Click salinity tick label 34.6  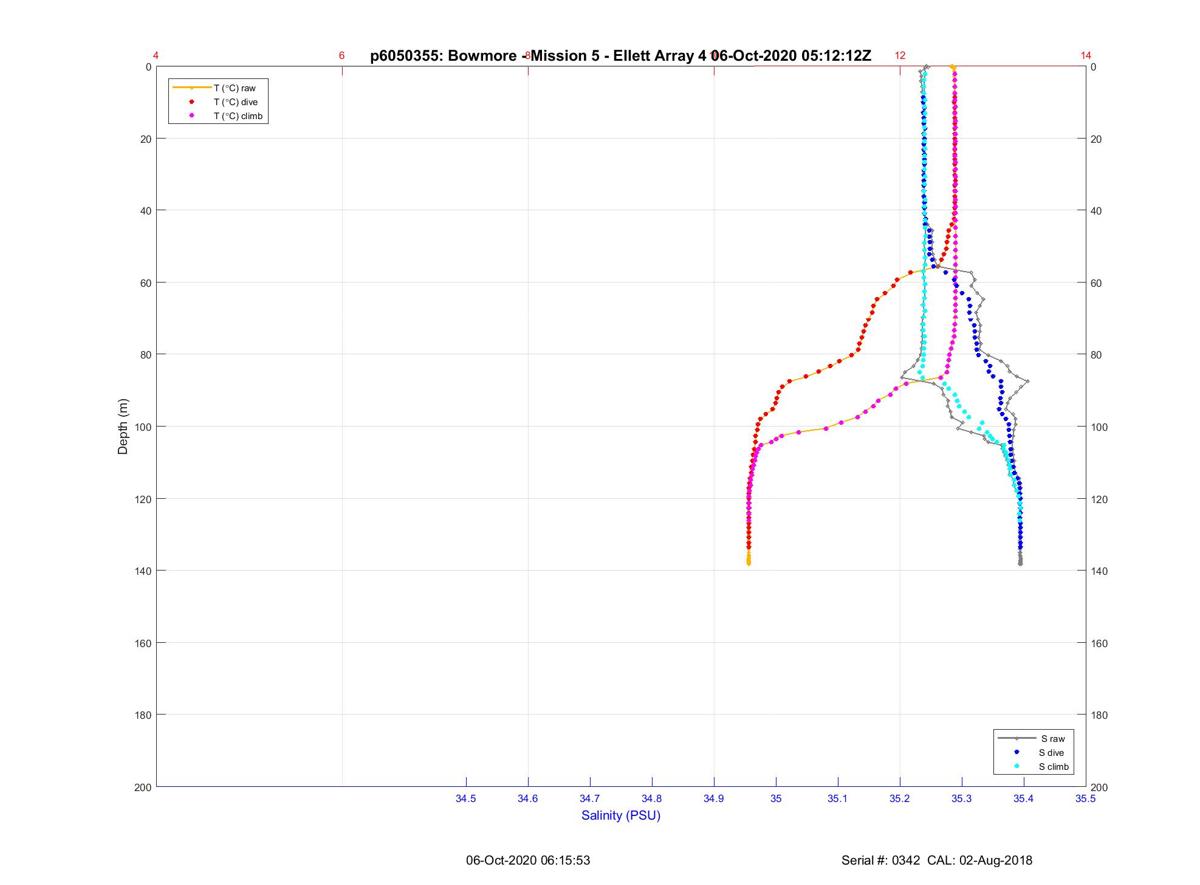click(528, 798)
